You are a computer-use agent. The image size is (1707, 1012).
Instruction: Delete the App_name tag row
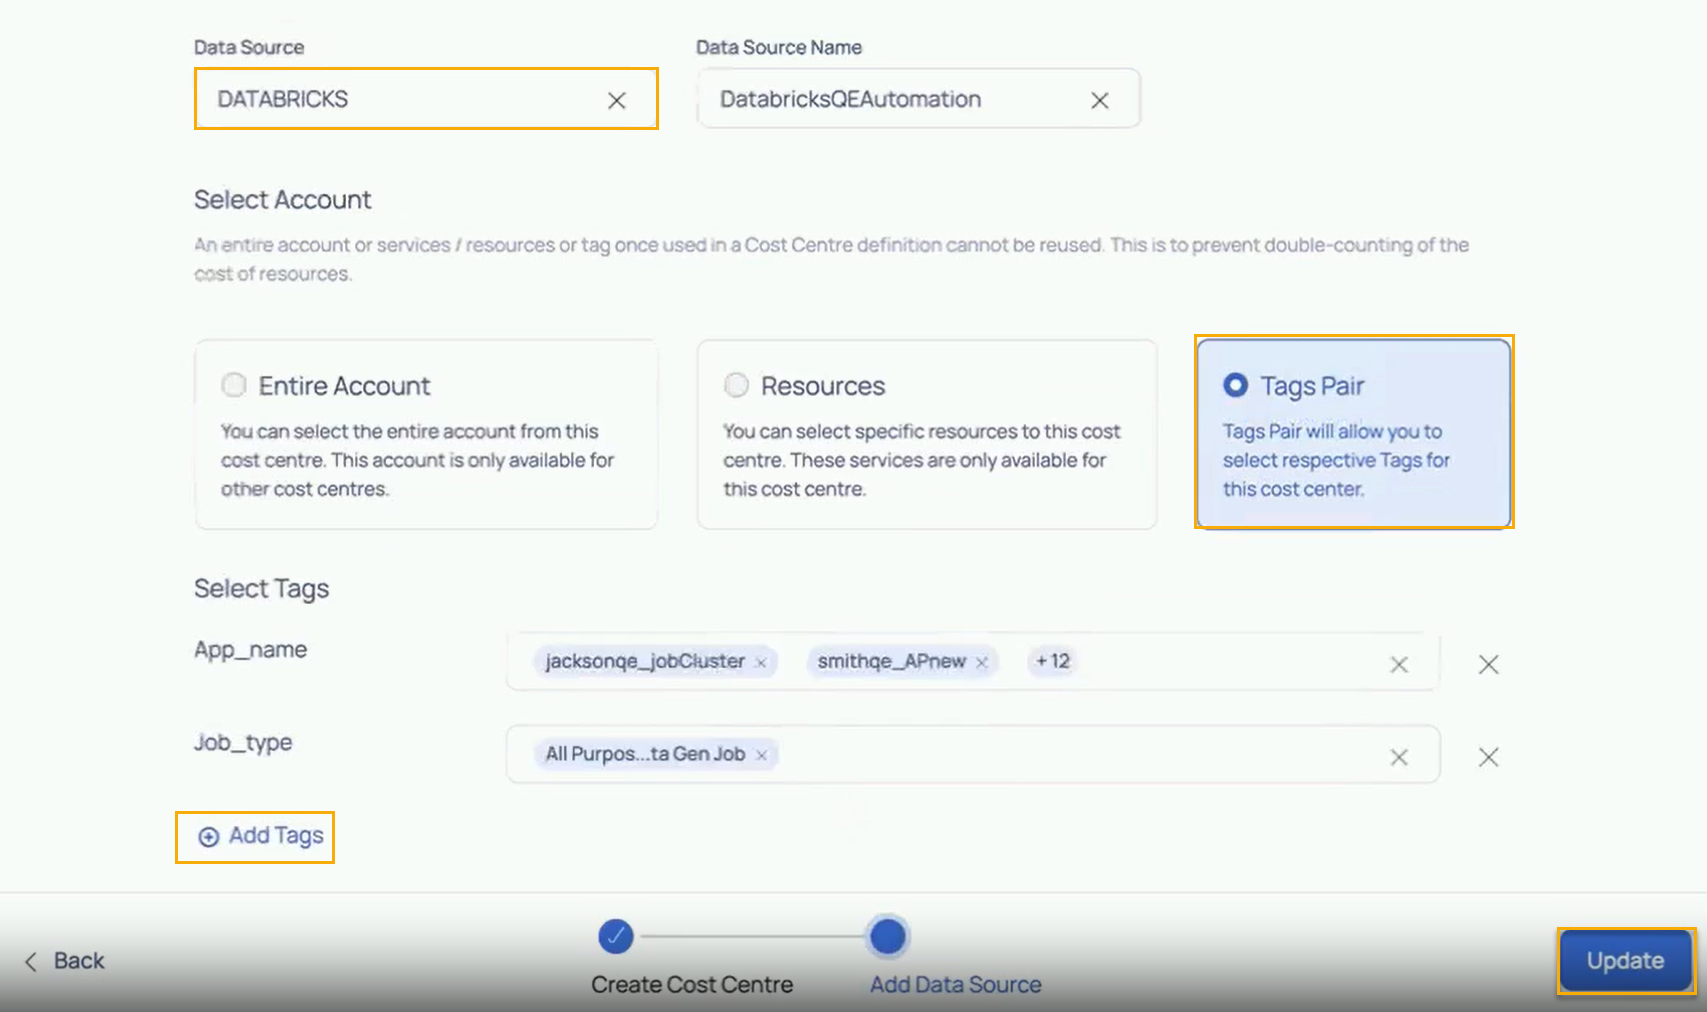(x=1489, y=664)
